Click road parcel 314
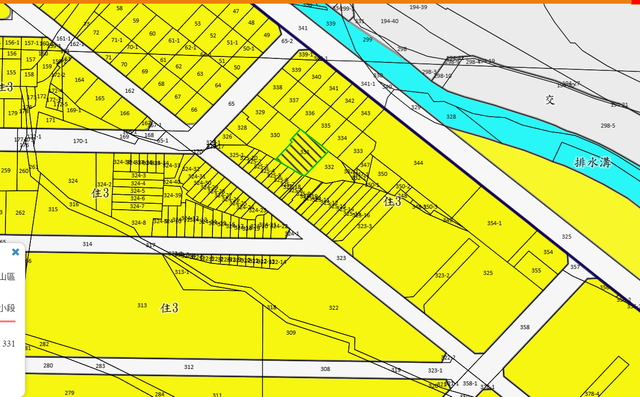This screenshot has width=640, height=397. [x=87, y=244]
